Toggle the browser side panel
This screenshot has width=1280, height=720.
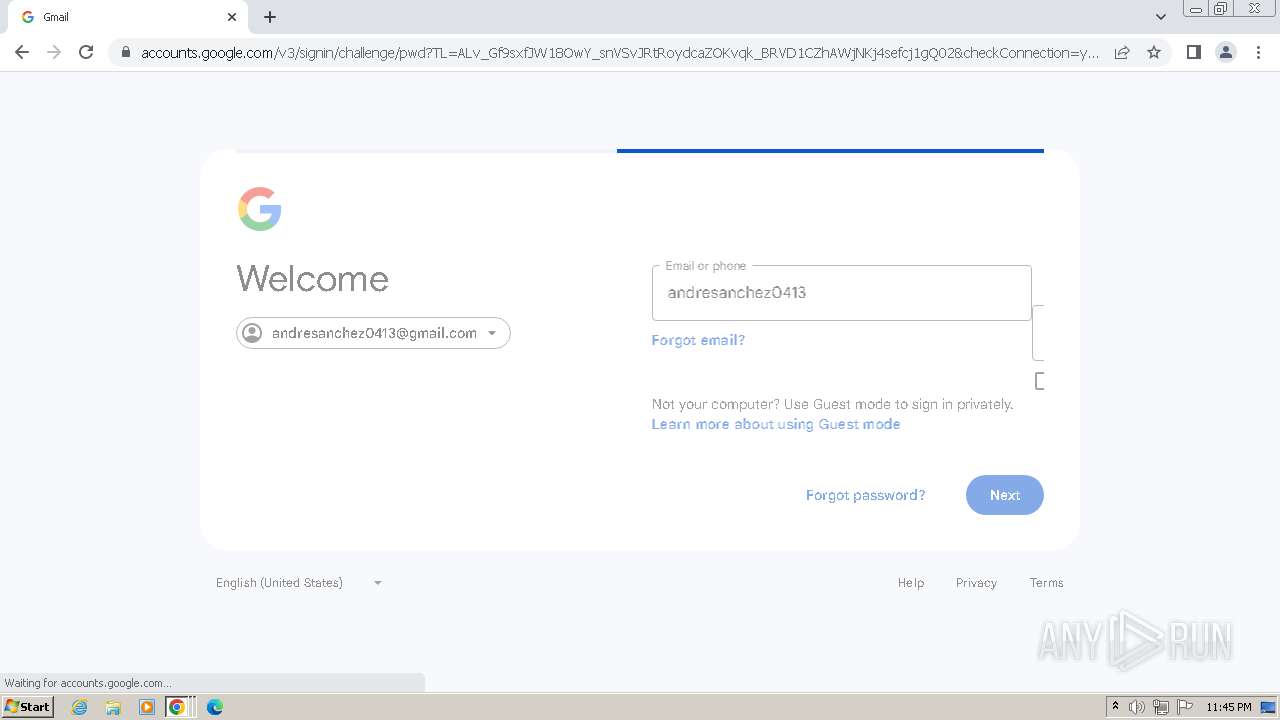(x=1193, y=52)
